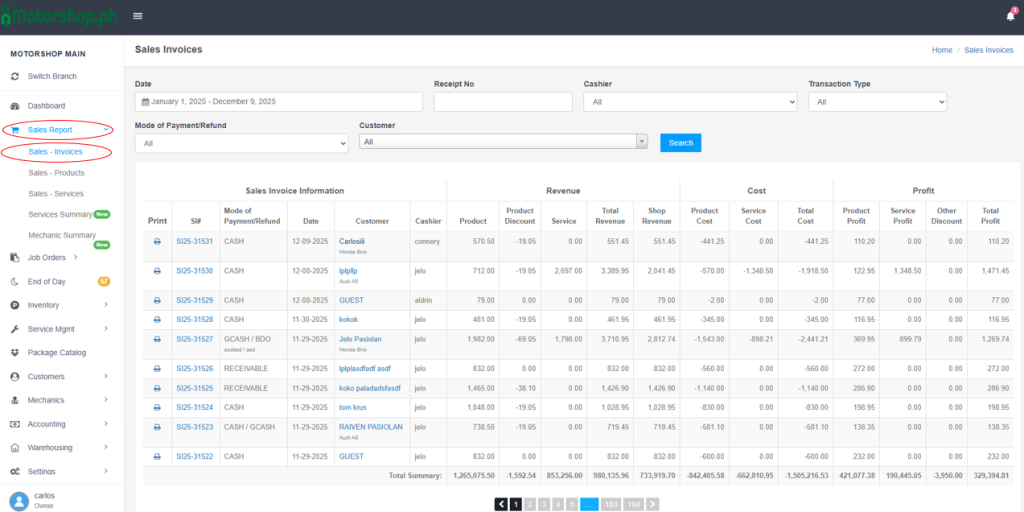The height and width of the screenshot is (512, 1024).
Task: Click the End of Day moon icon
Action: pos(15,281)
